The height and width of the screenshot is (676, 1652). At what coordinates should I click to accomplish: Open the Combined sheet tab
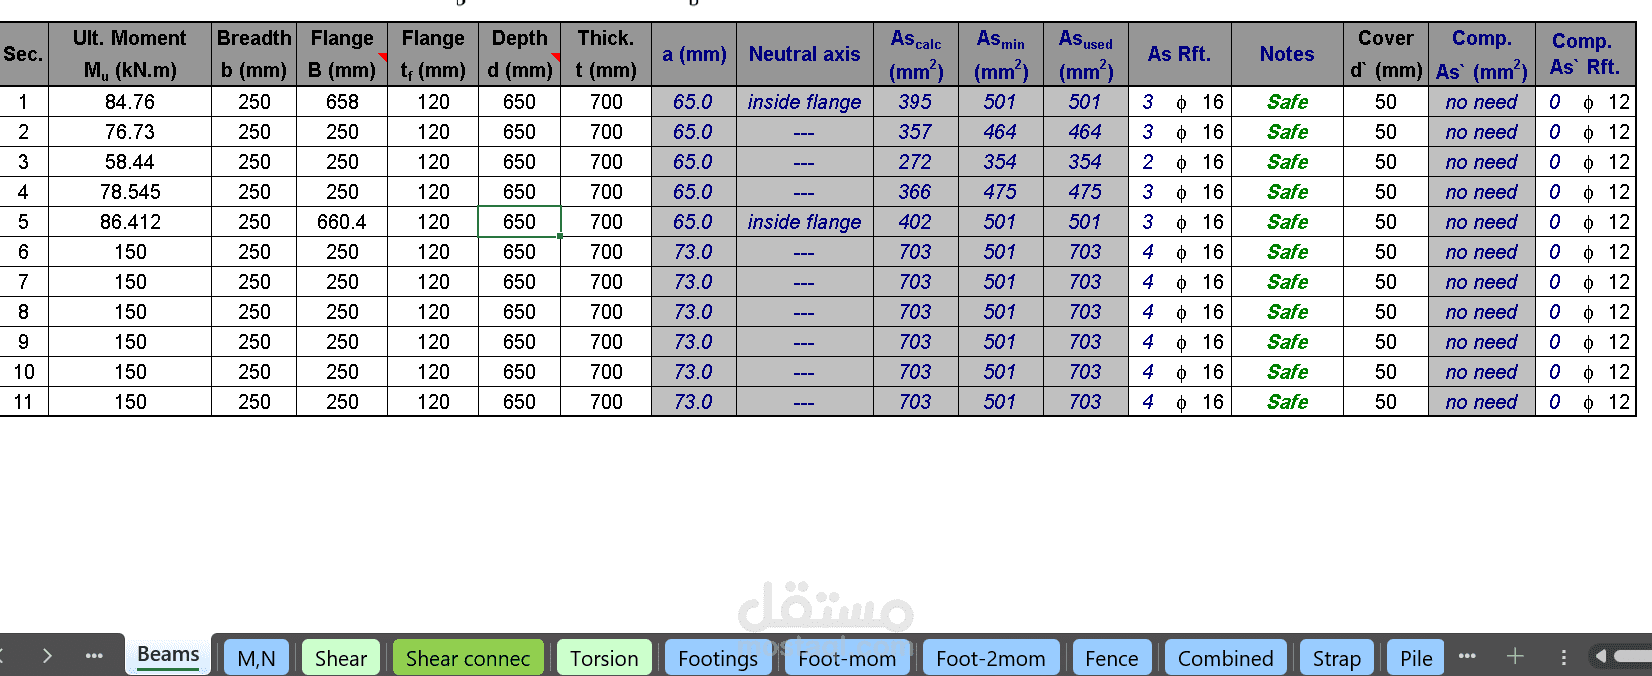[x=1226, y=658]
